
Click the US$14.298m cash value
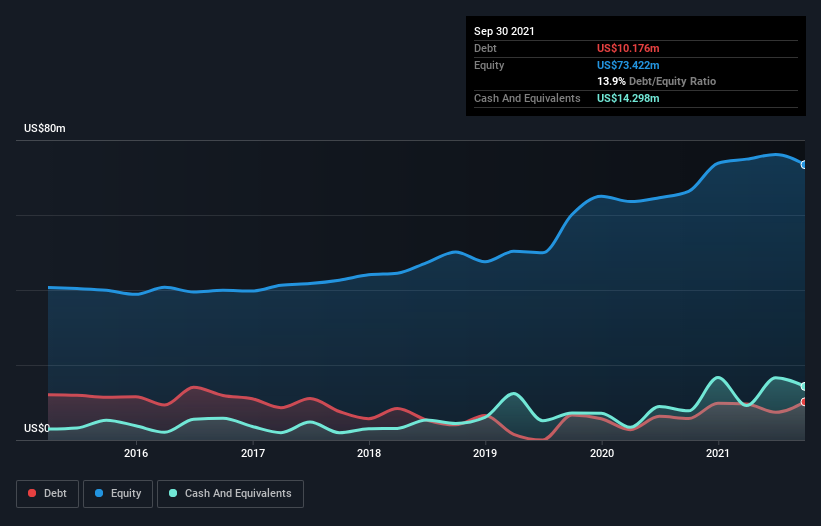click(628, 98)
